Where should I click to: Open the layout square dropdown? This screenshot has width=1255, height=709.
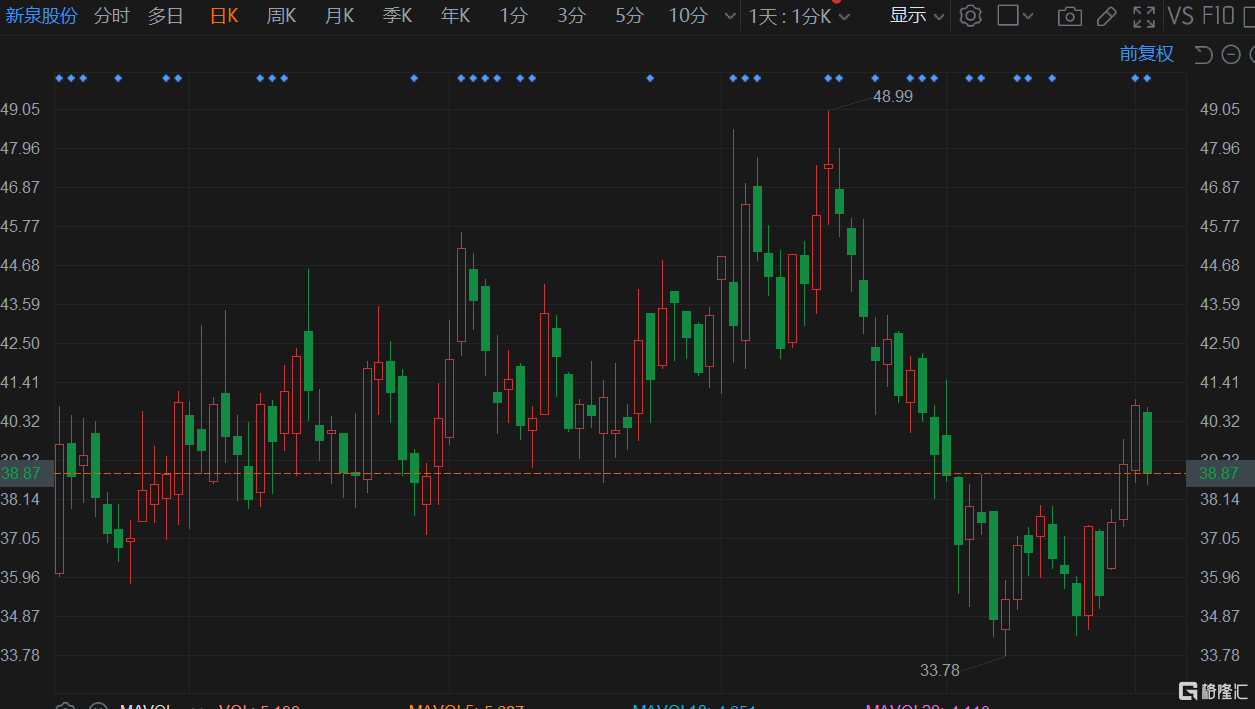1017,16
